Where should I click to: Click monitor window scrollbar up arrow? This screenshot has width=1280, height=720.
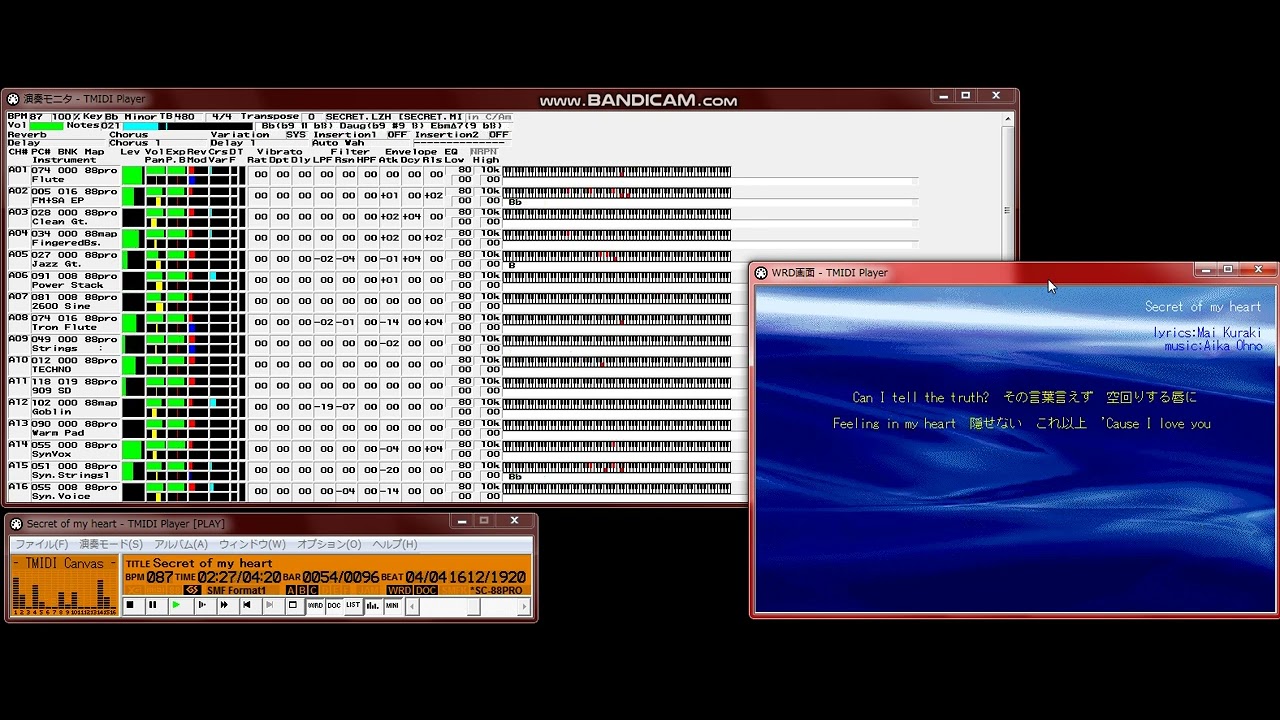1008,119
